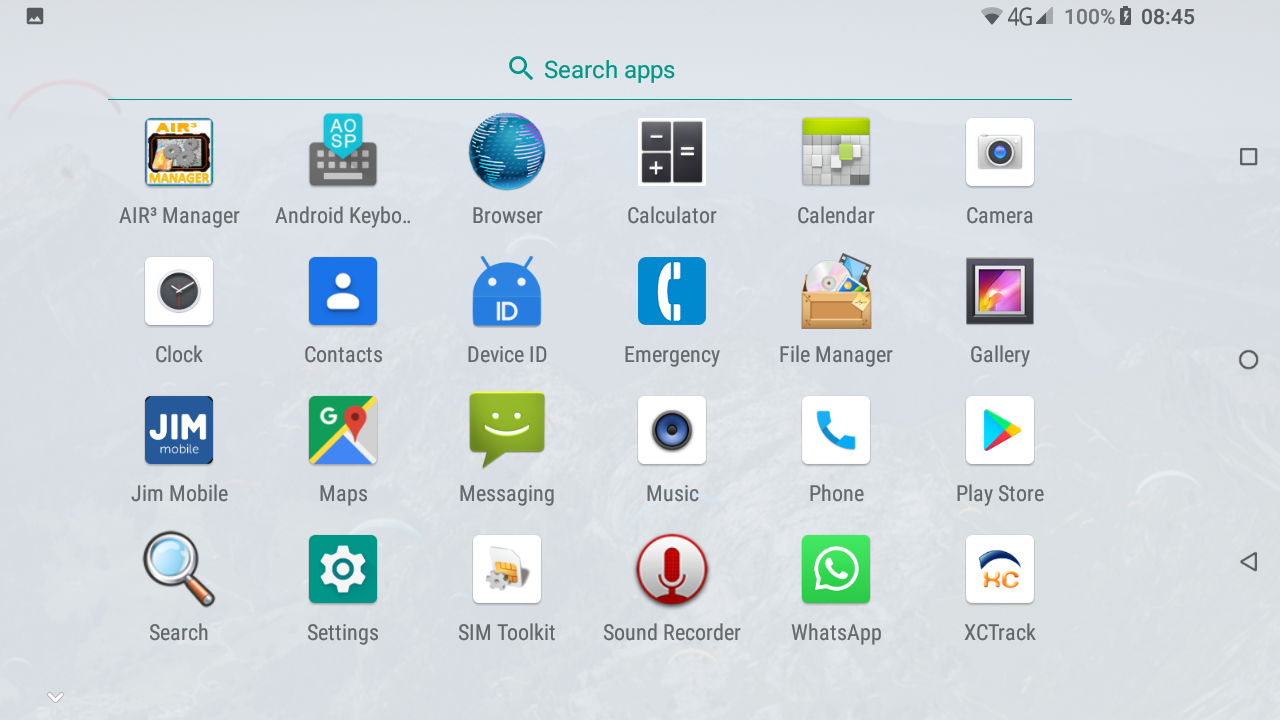Open the Phone dialer app
Screen dimensions: 1280x720
tap(836, 430)
